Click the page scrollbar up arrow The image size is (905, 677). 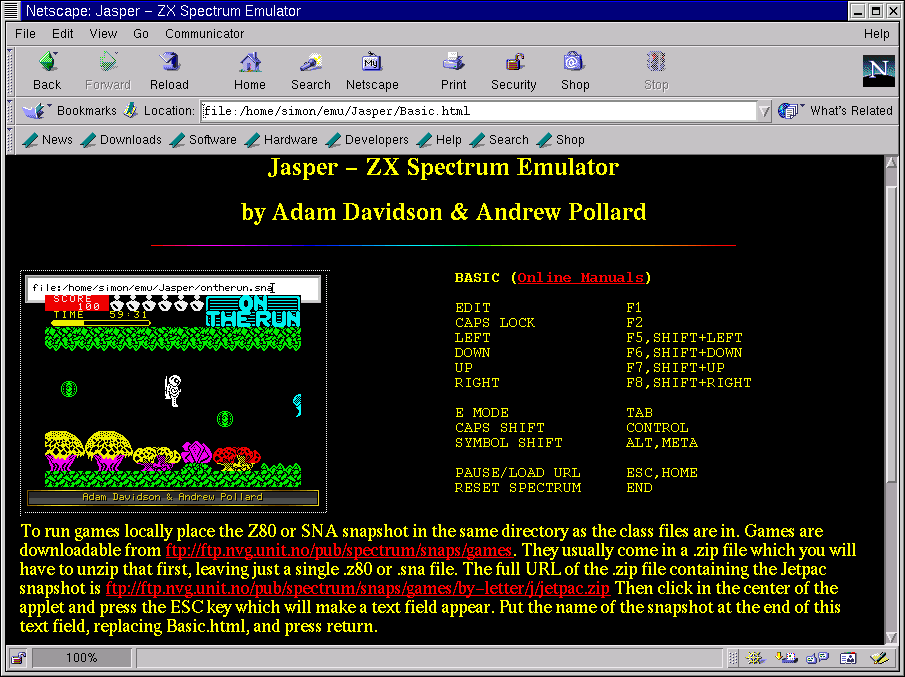point(891,163)
